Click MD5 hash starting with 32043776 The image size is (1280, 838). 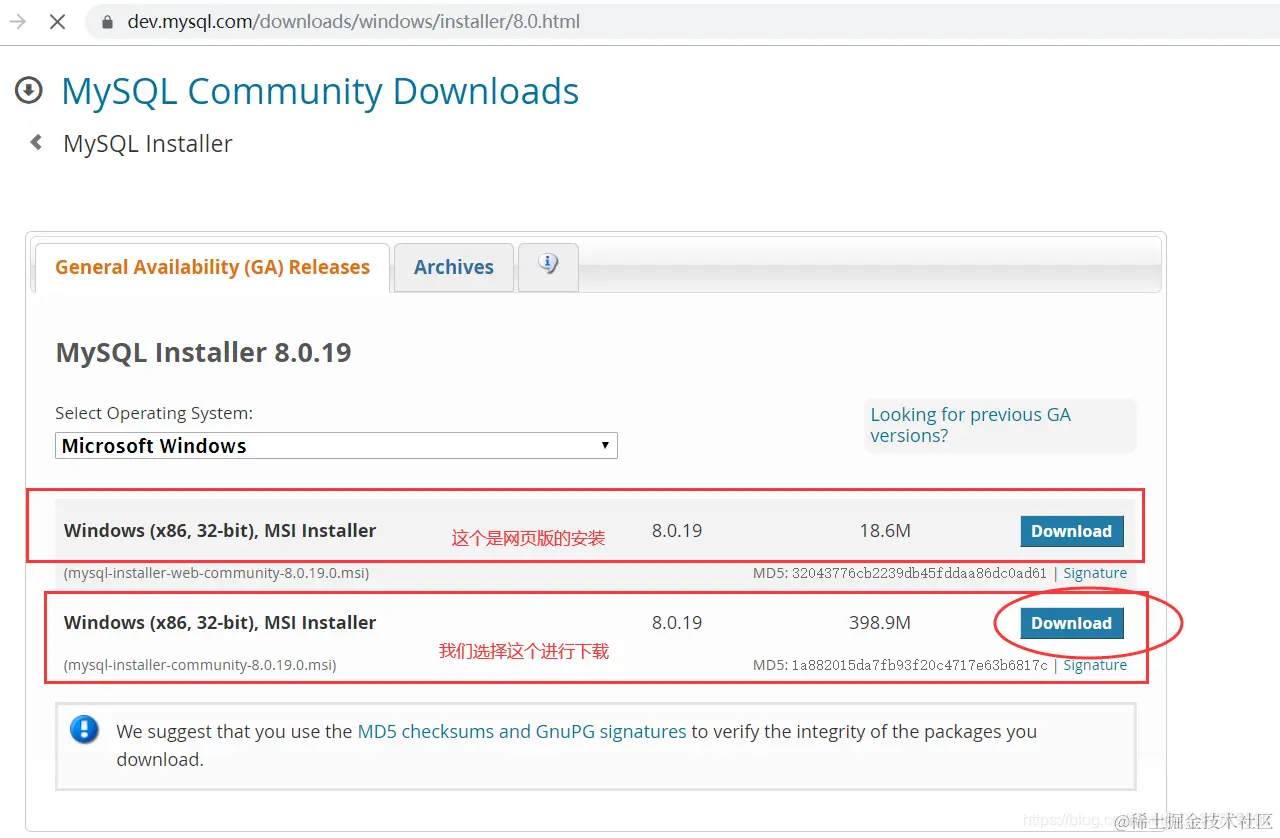919,573
